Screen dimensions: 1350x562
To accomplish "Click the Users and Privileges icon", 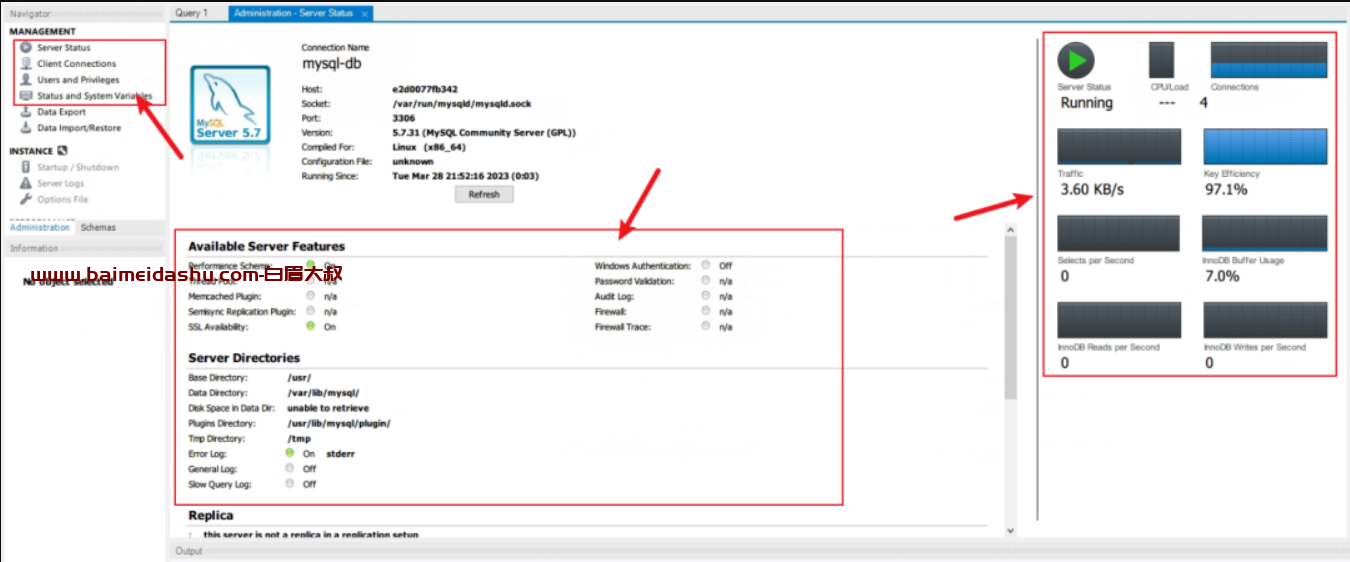I will [x=26, y=79].
